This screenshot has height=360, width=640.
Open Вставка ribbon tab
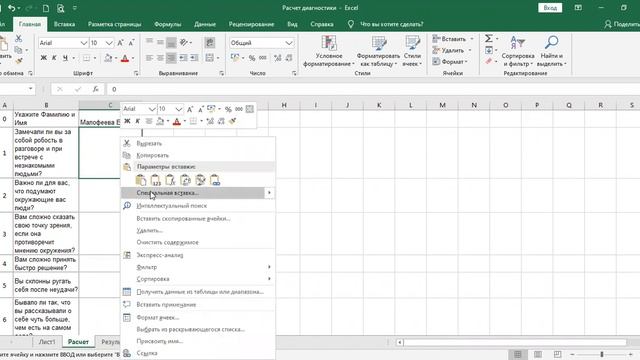(x=64, y=24)
